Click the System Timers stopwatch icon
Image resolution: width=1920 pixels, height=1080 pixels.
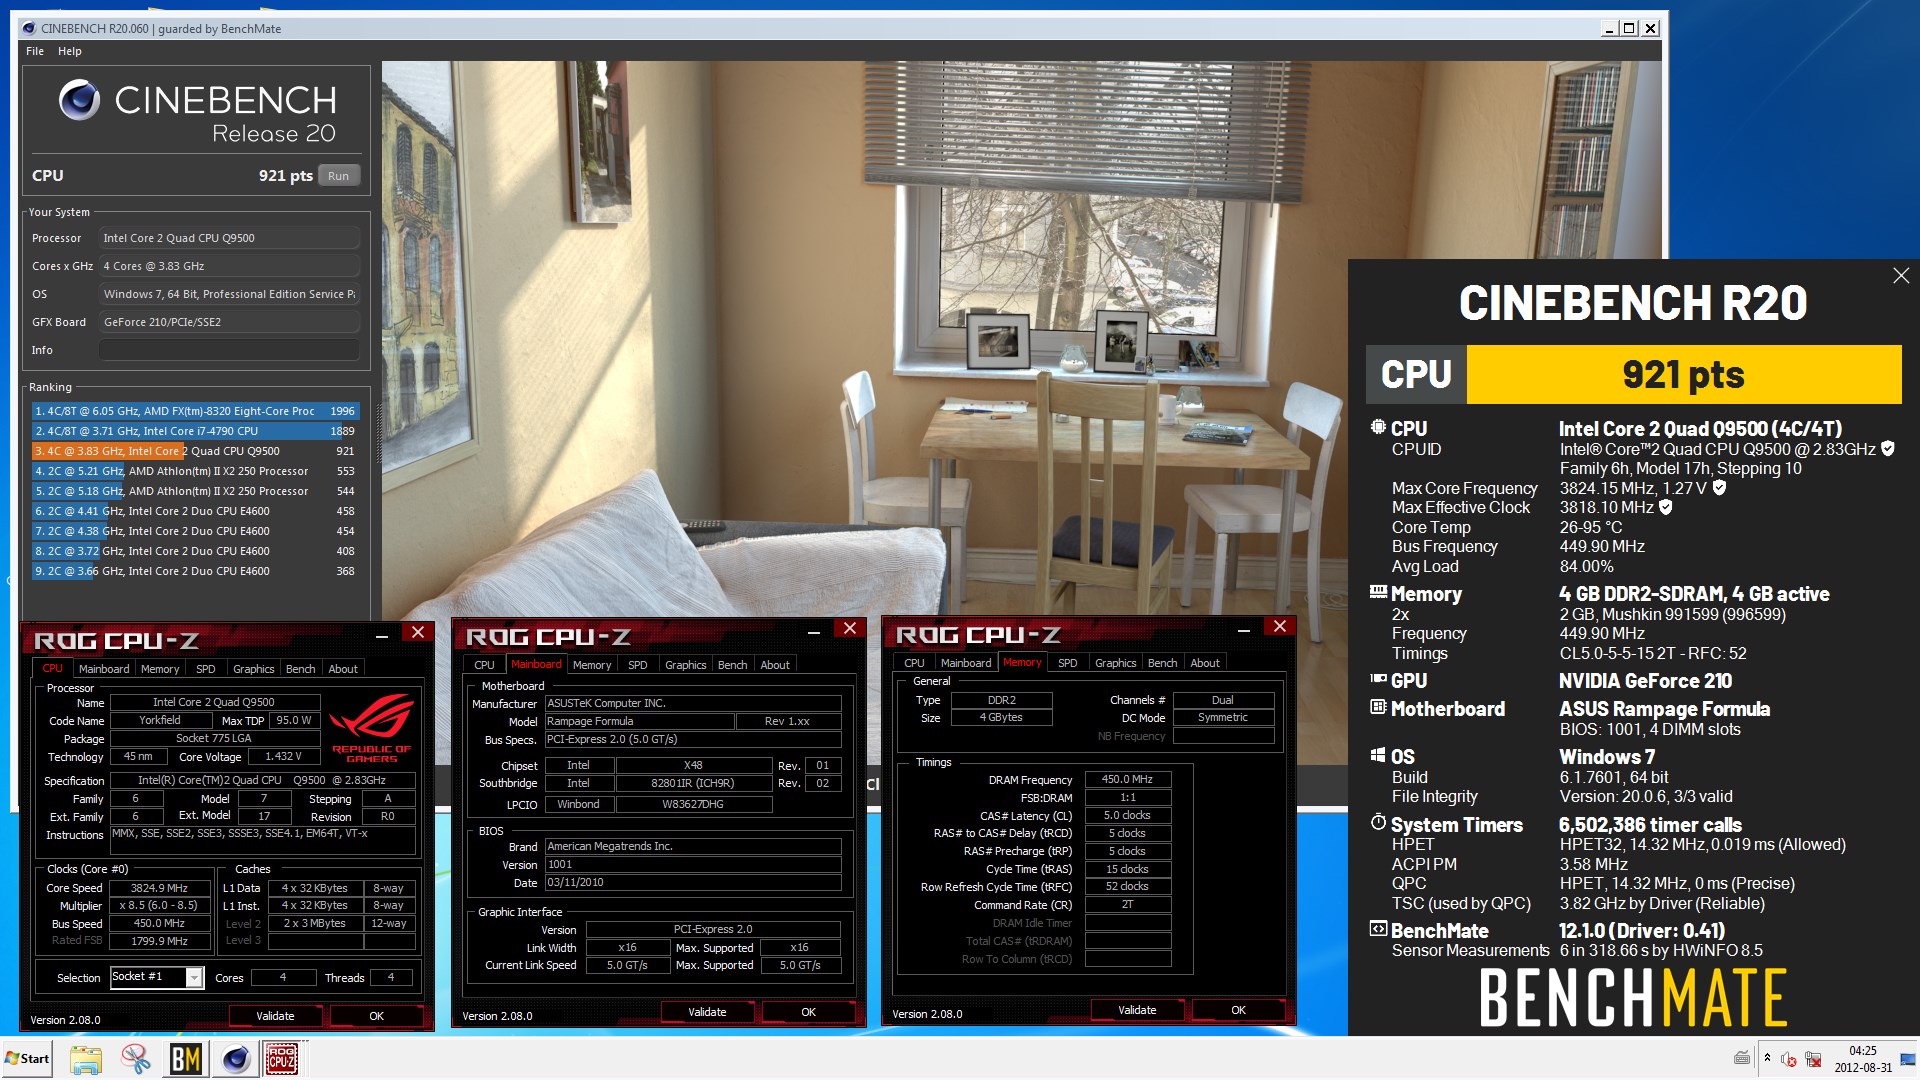pyautogui.click(x=1378, y=823)
